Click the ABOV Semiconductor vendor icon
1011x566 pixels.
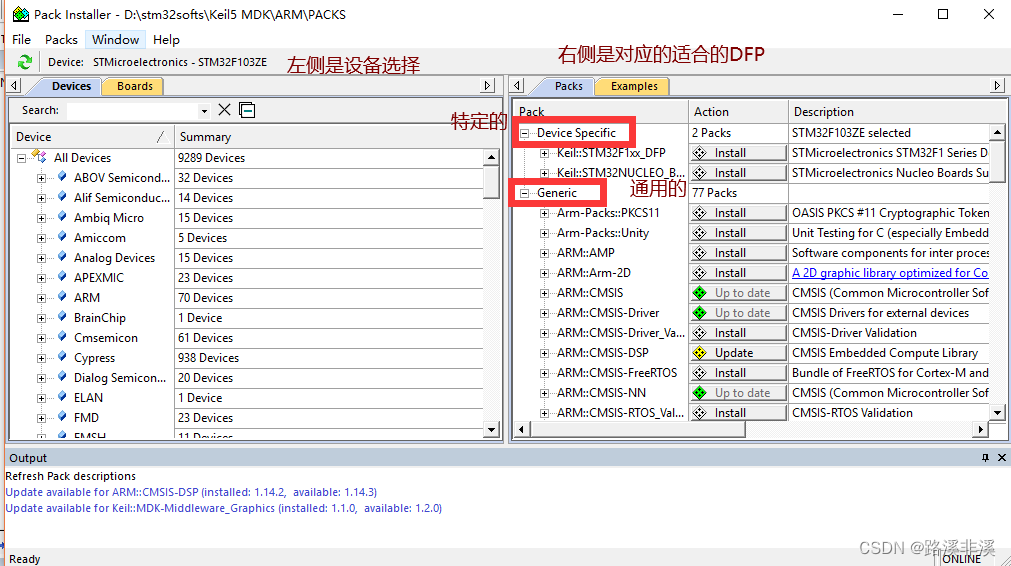62,176
